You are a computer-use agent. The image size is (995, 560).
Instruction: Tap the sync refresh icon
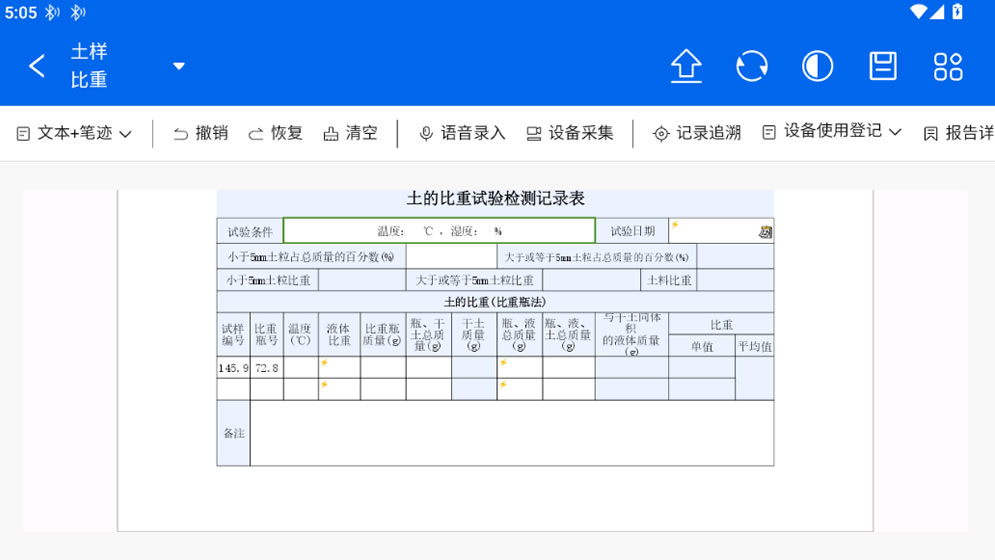point(752,66)
